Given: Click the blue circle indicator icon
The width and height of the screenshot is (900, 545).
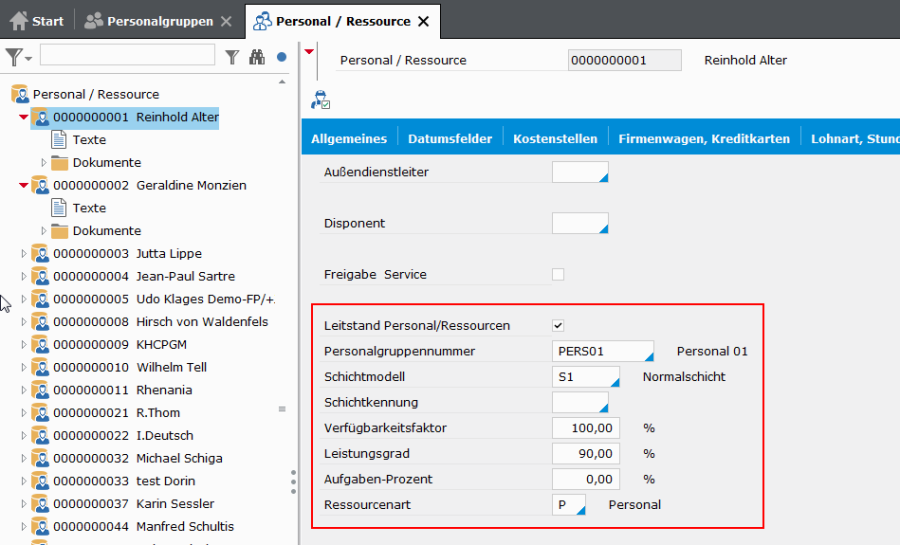Looking at the screenshot, I should pos(281,57).
